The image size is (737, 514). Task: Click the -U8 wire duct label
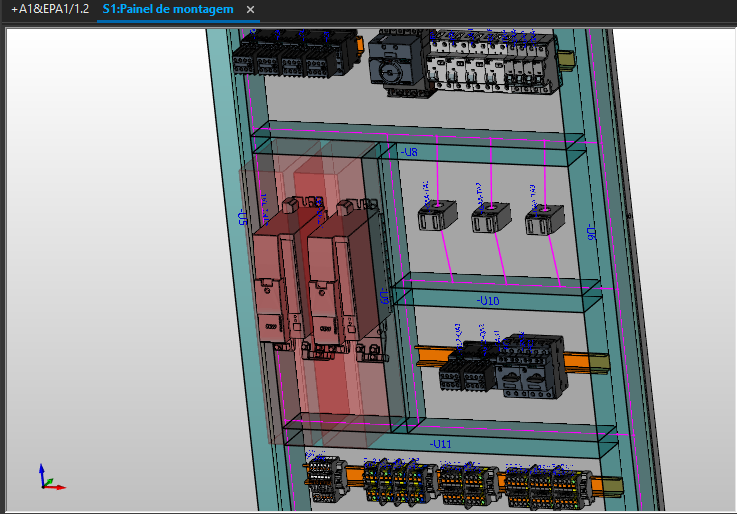409,152
